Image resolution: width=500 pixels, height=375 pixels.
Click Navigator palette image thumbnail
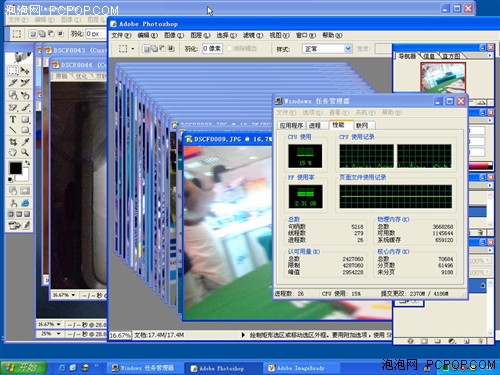coord(443,77)
